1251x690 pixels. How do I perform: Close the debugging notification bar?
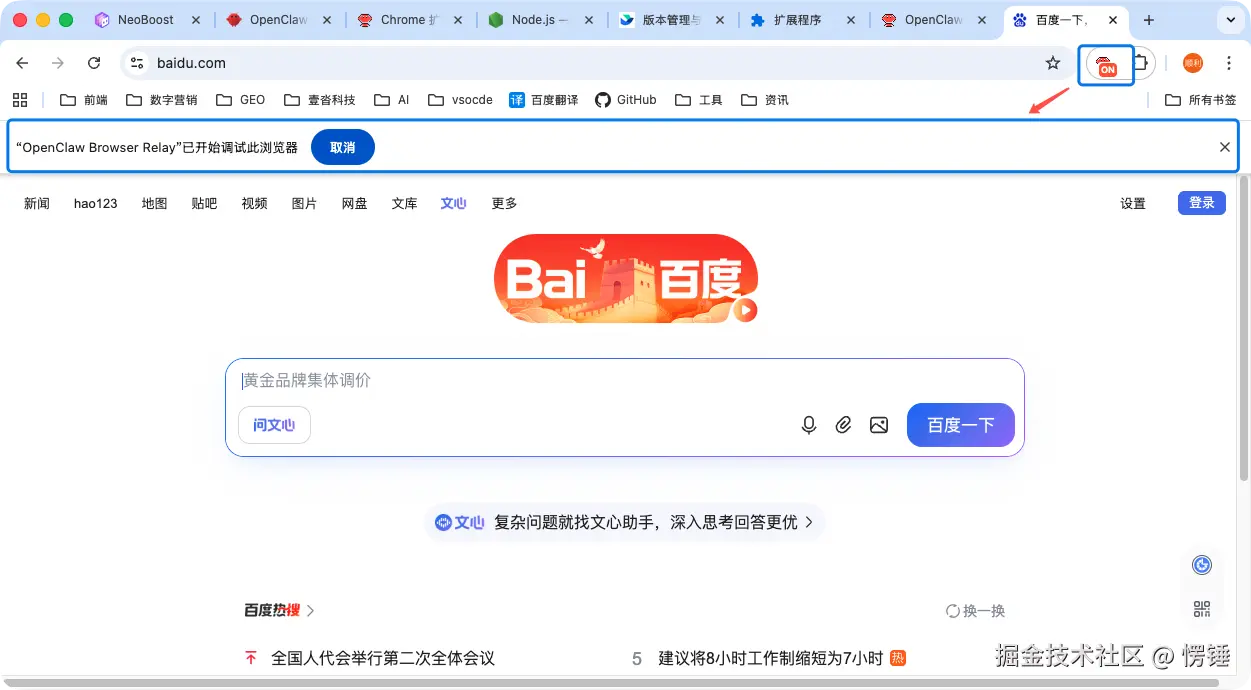click(1225, 147)
